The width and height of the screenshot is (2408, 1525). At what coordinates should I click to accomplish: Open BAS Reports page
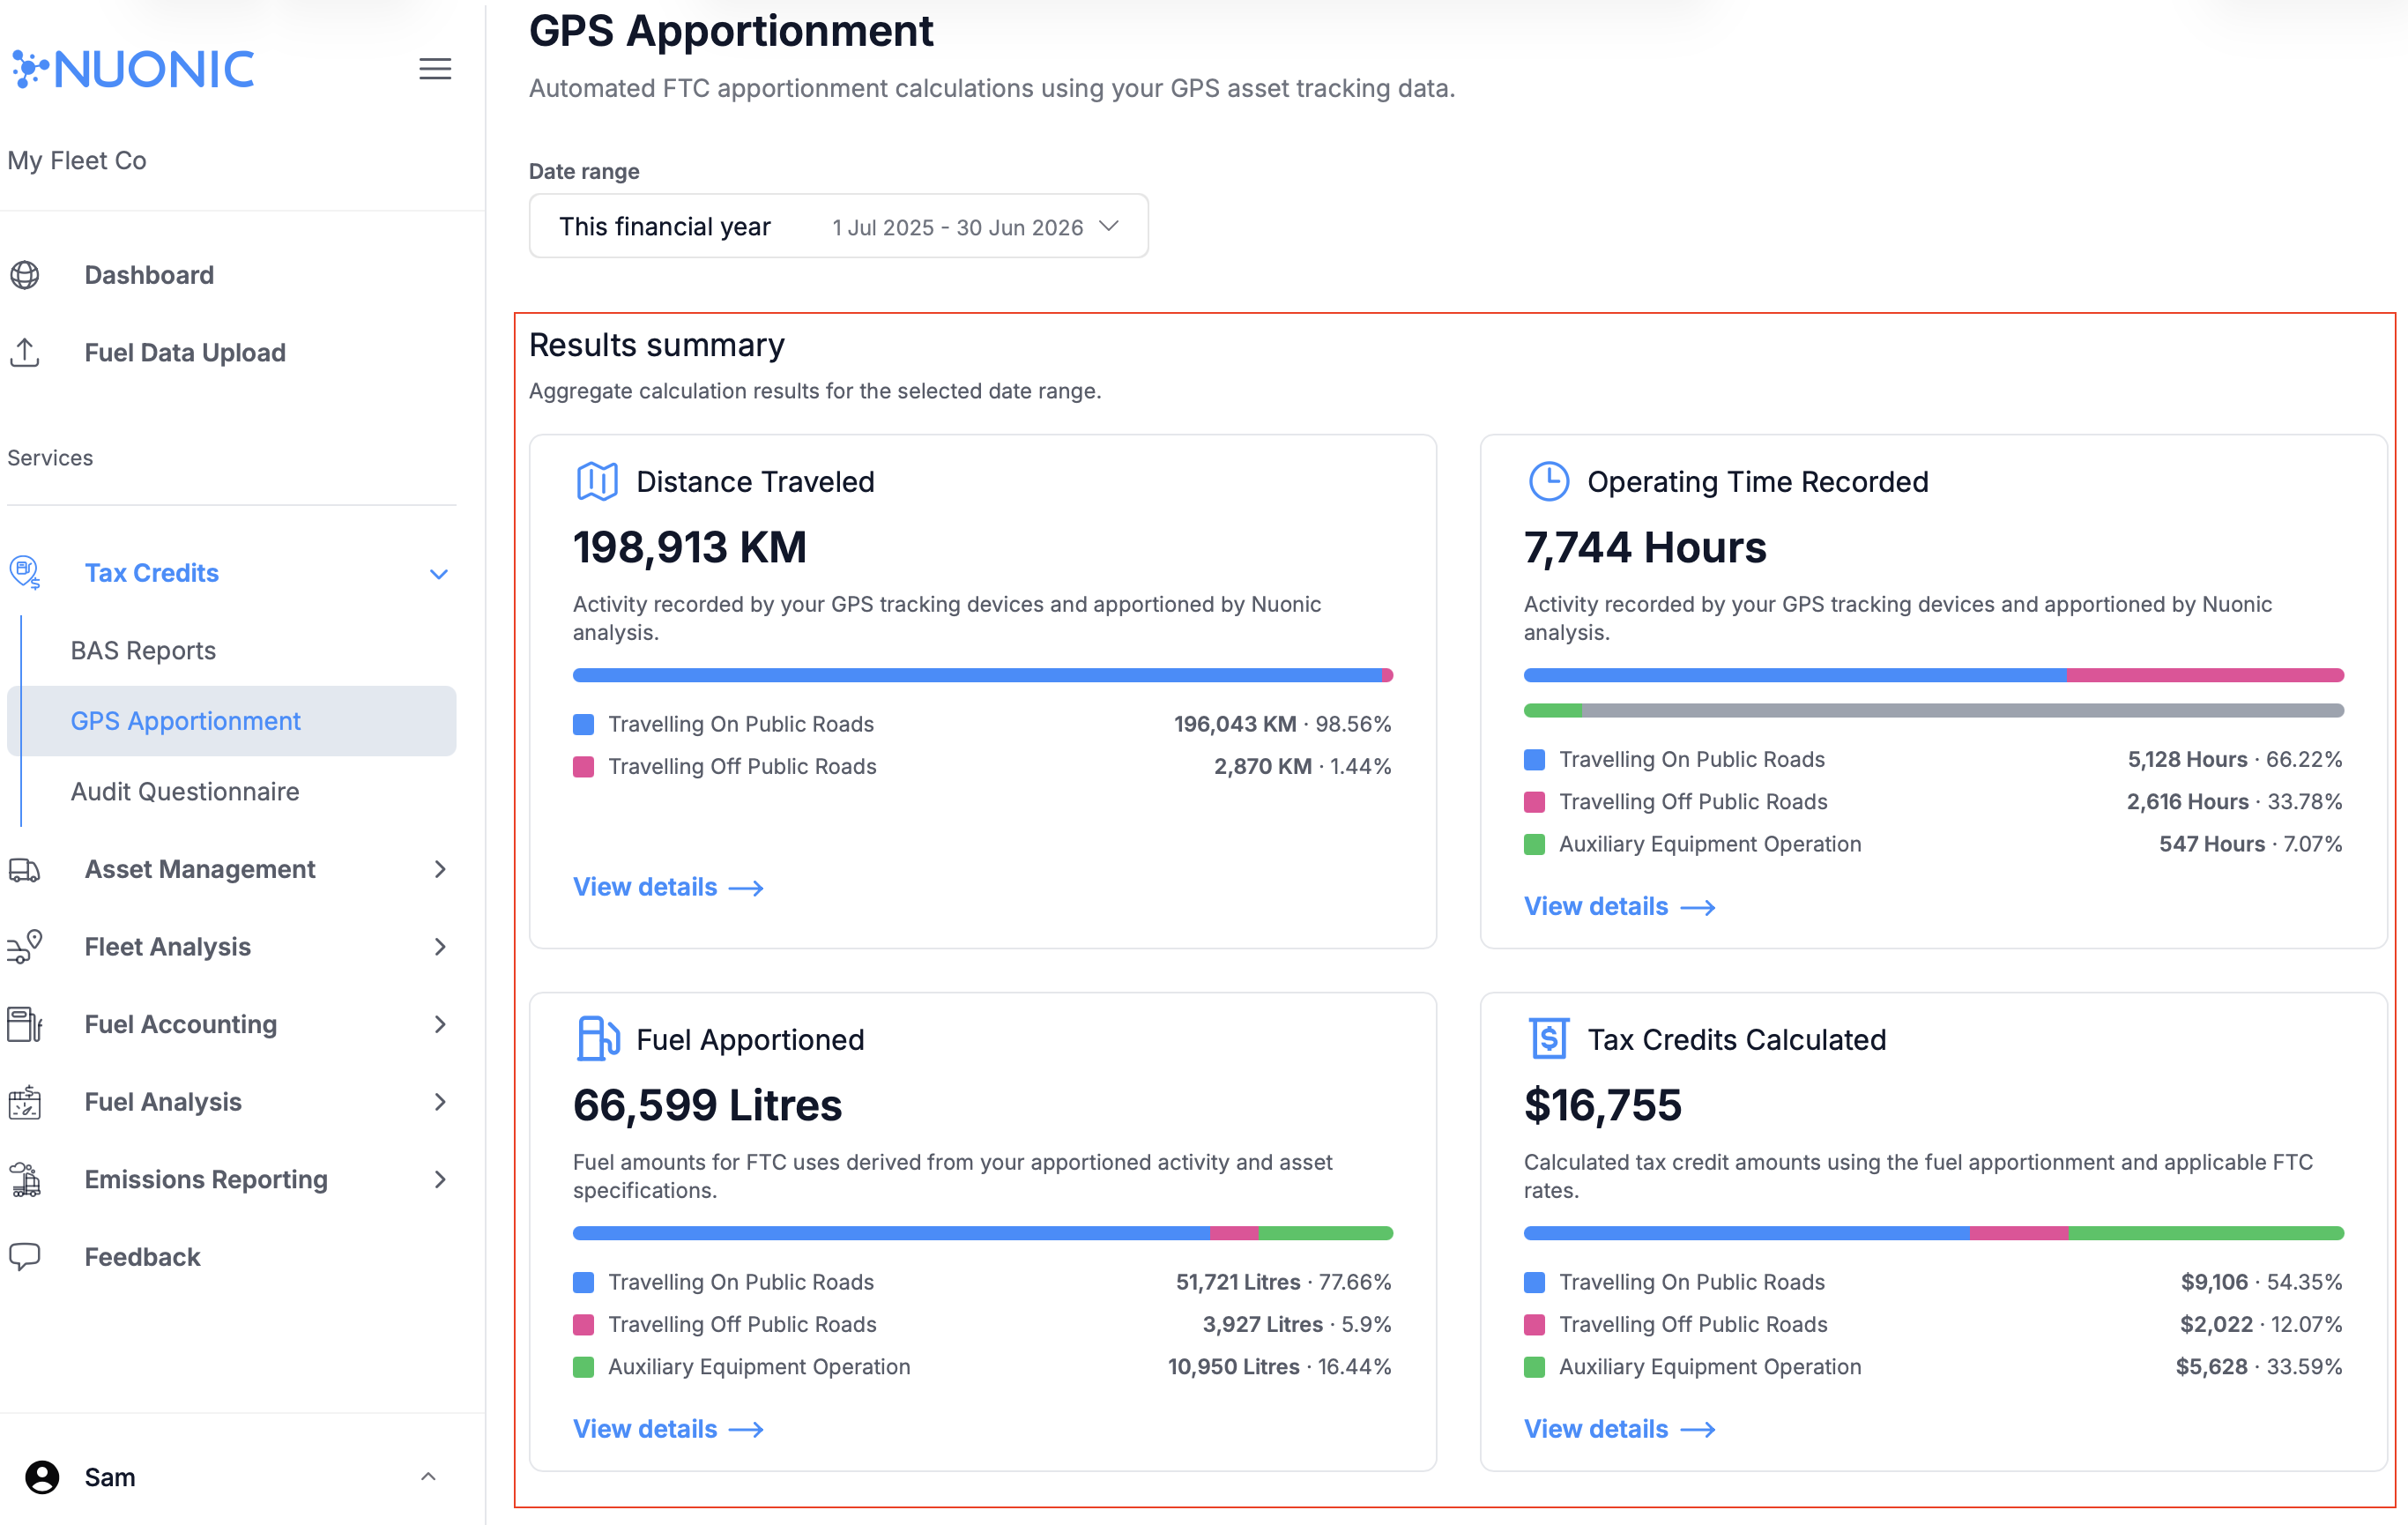[x=143, y=650]
